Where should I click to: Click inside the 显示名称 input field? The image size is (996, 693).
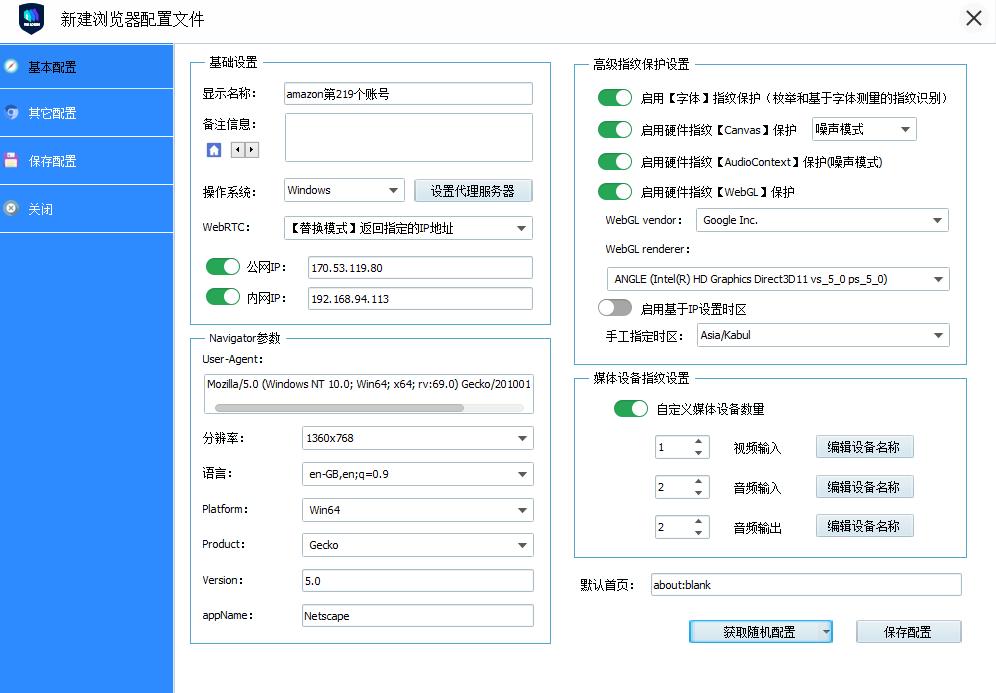click(x=407, y=93)
